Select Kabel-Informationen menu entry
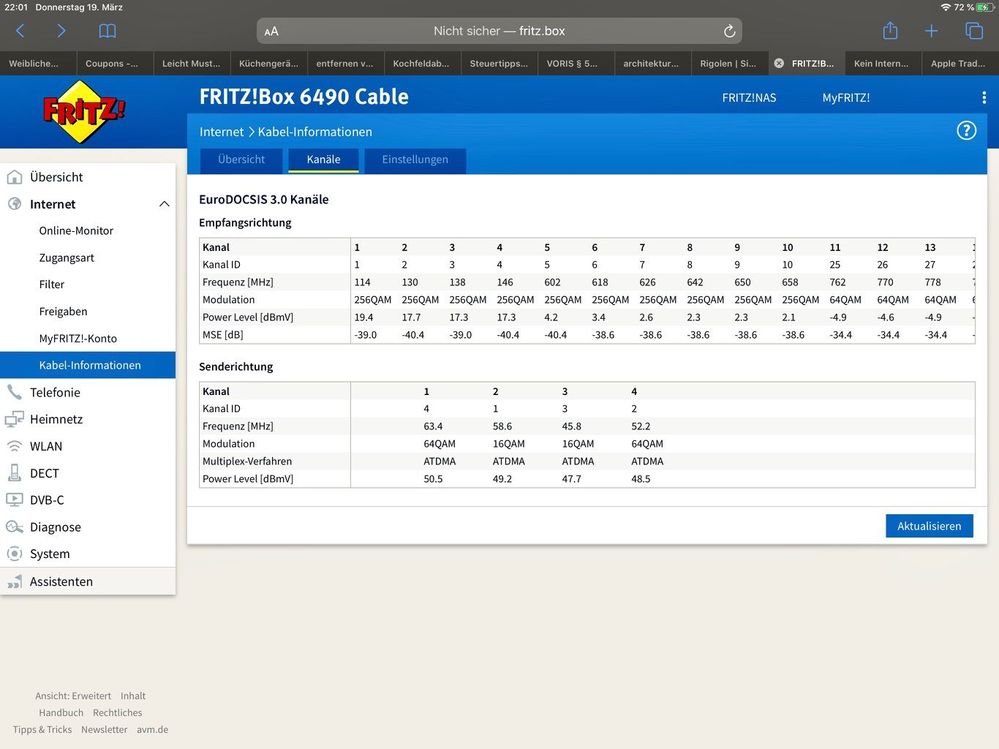999x749 pixels. (88, 365)
